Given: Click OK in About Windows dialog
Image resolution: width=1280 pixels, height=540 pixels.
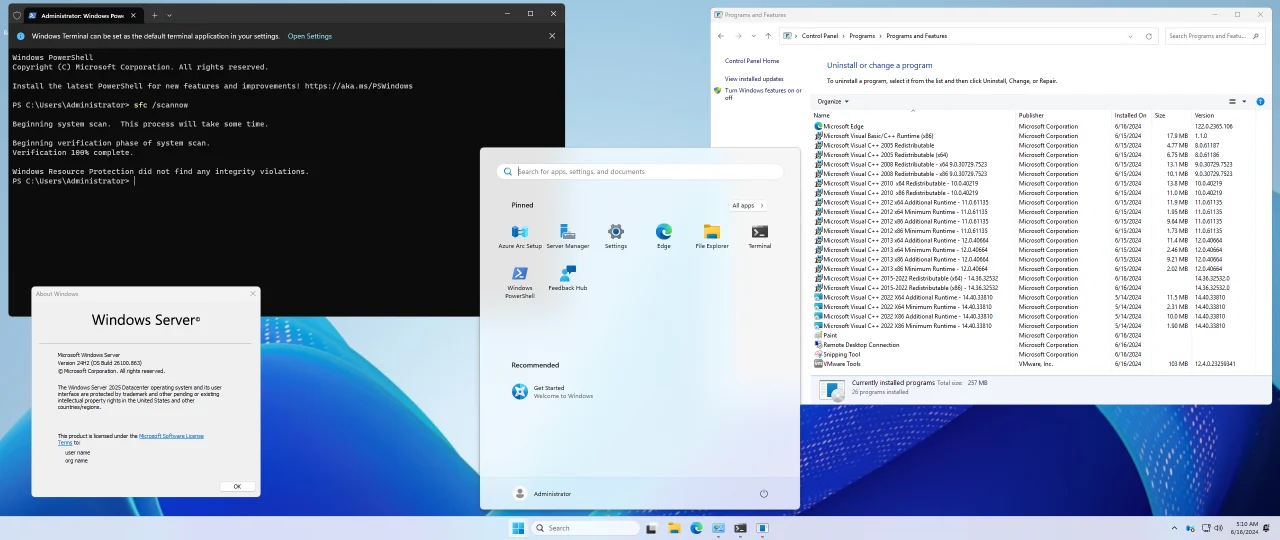Looking at the screenshot, I should pyautogui.click(x=237, y=486).
